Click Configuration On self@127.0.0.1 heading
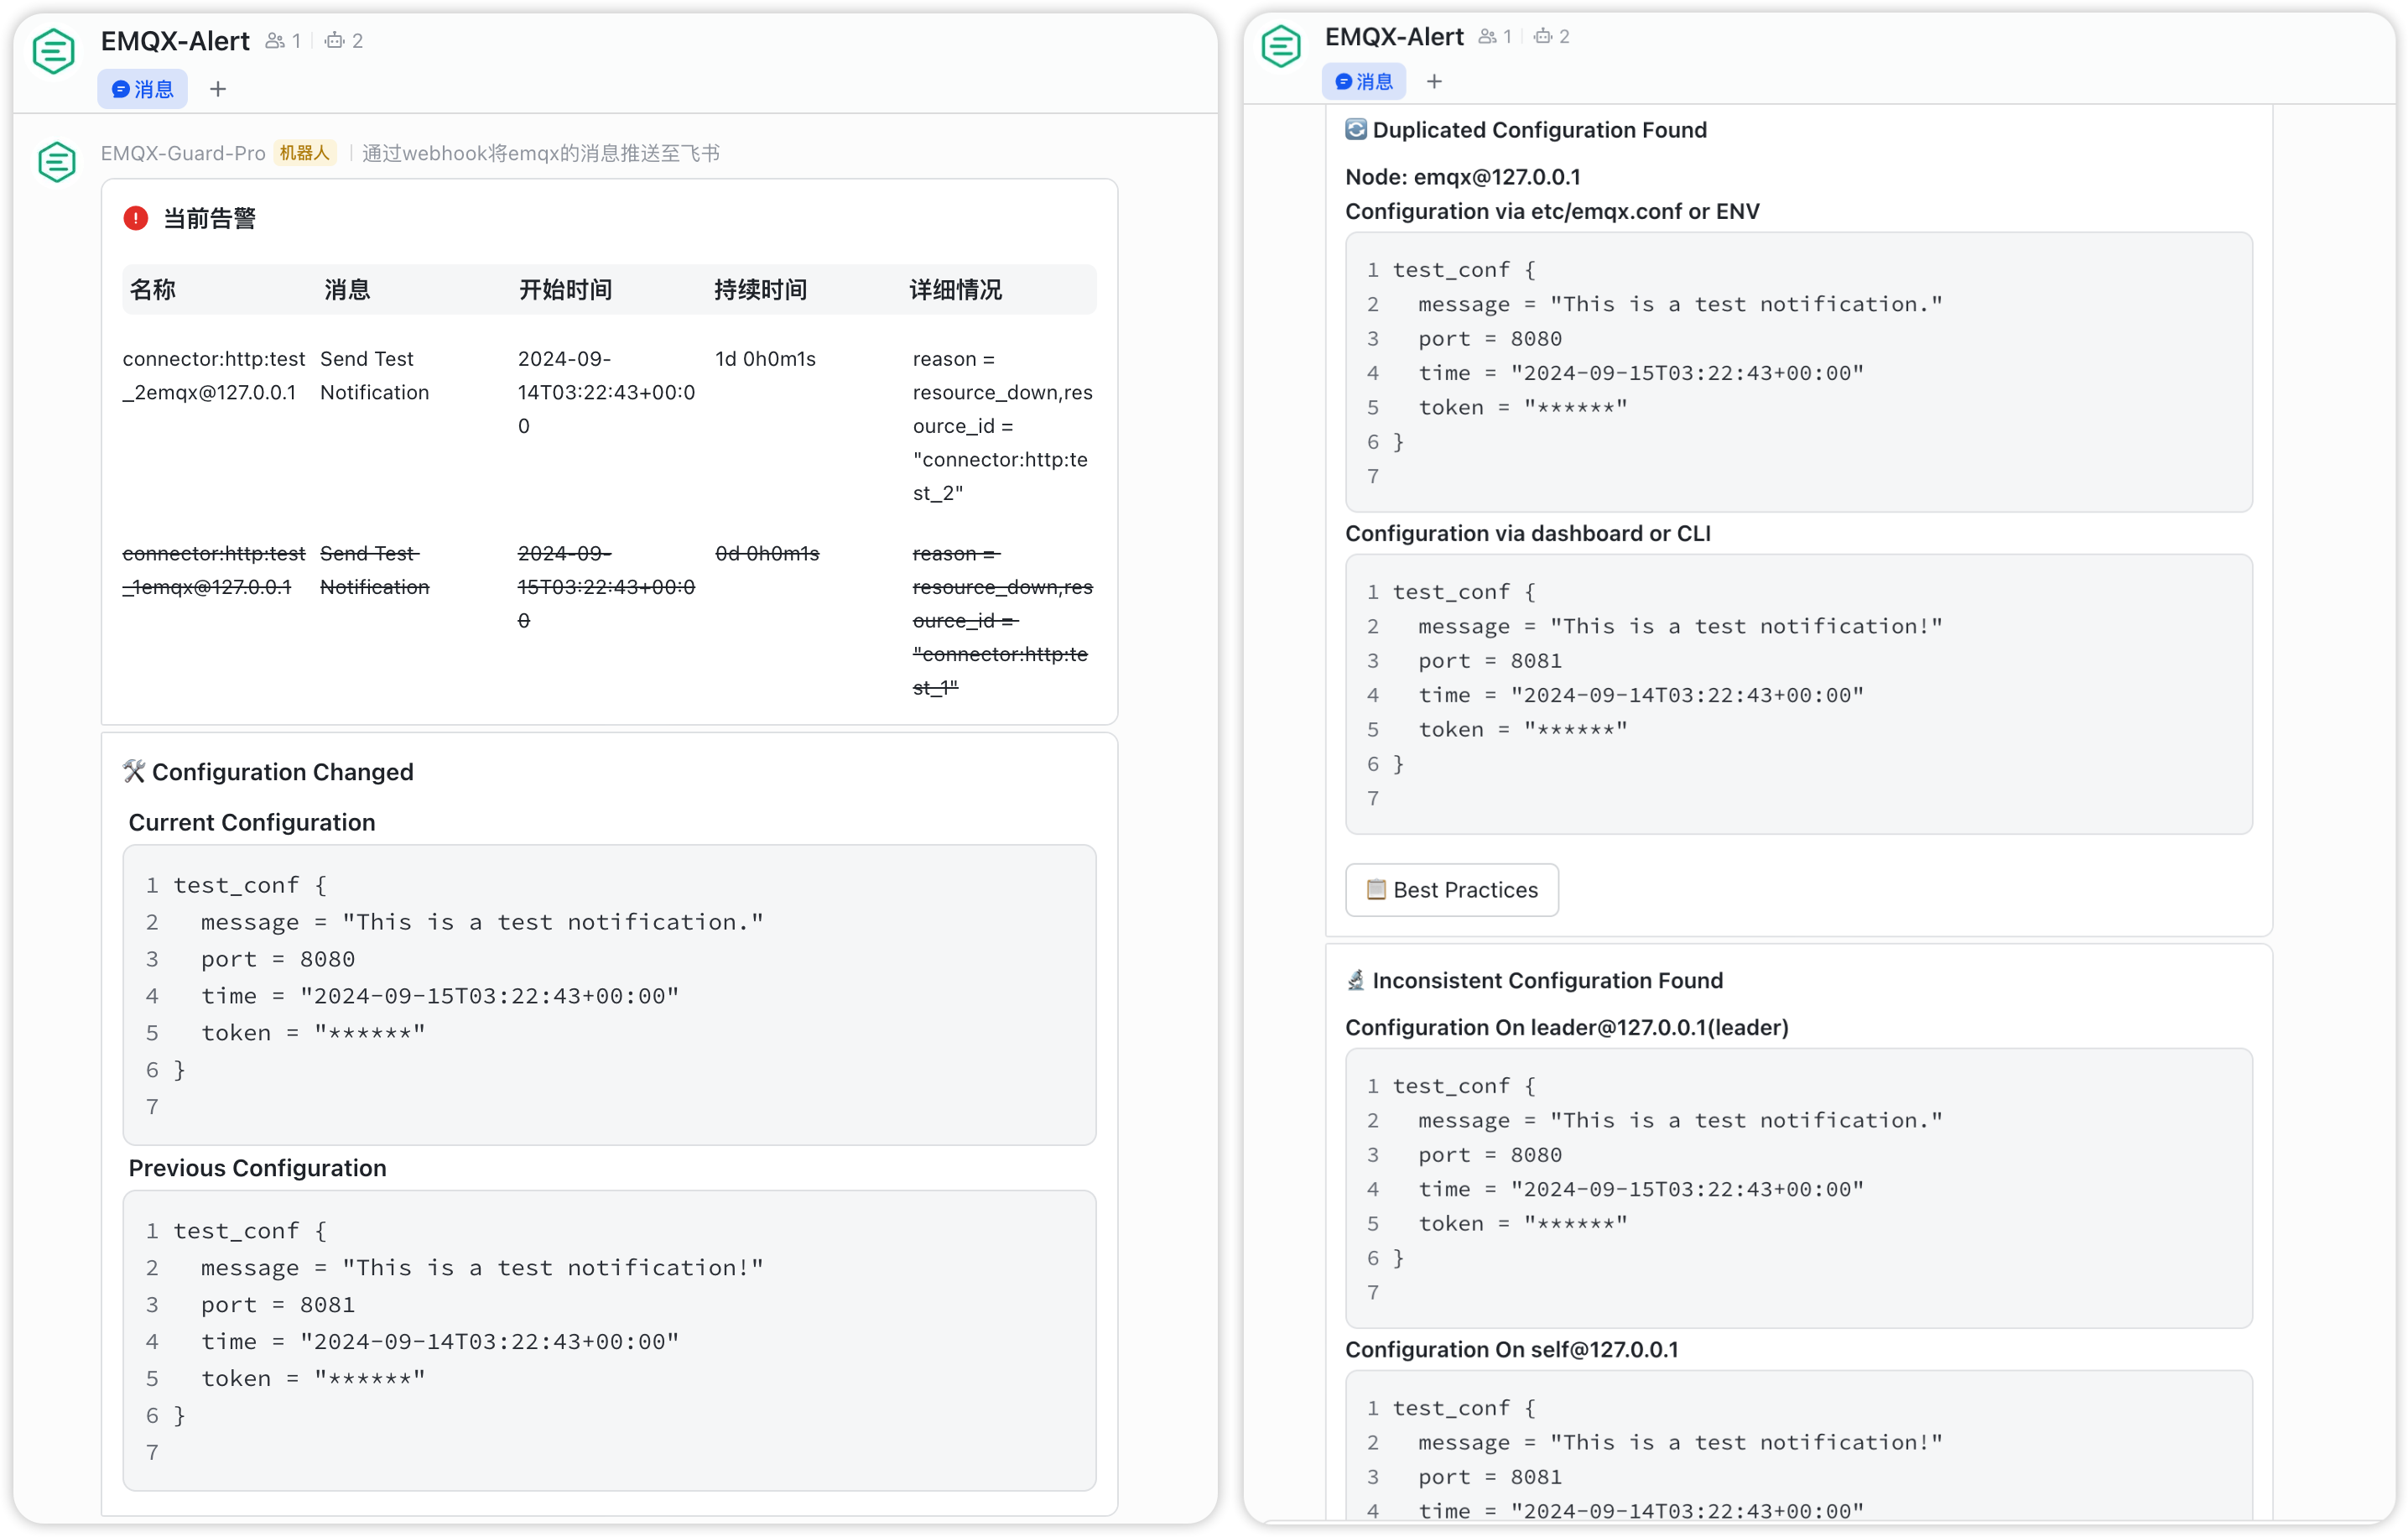Screen dimensions: 2408x1537 (1512, 1349)
